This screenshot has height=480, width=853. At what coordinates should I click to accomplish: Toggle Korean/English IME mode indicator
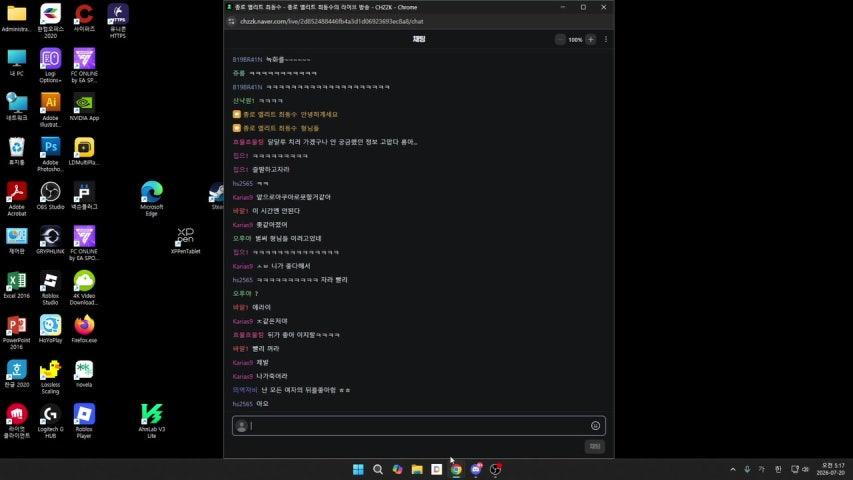[778, 469]
